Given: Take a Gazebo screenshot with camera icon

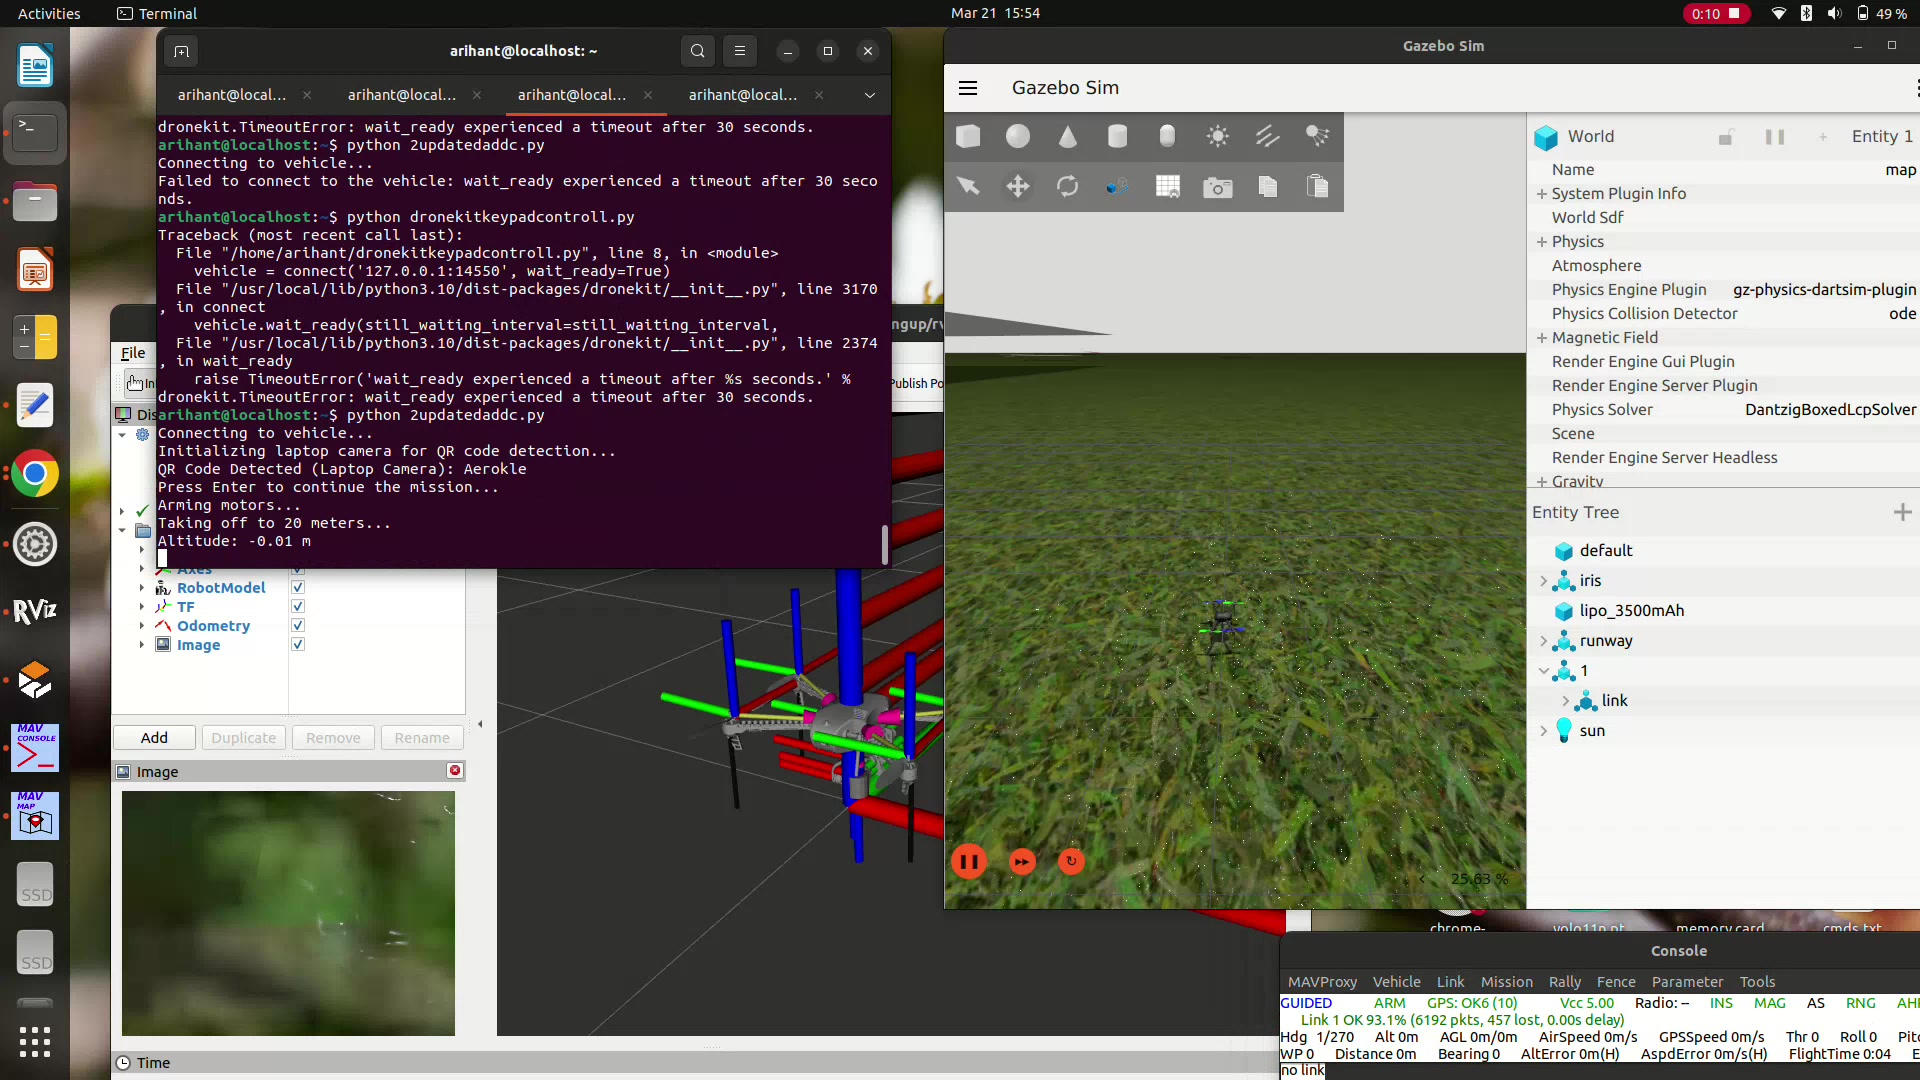Looking at the screenshot, I should click(x=1217, y=187).
